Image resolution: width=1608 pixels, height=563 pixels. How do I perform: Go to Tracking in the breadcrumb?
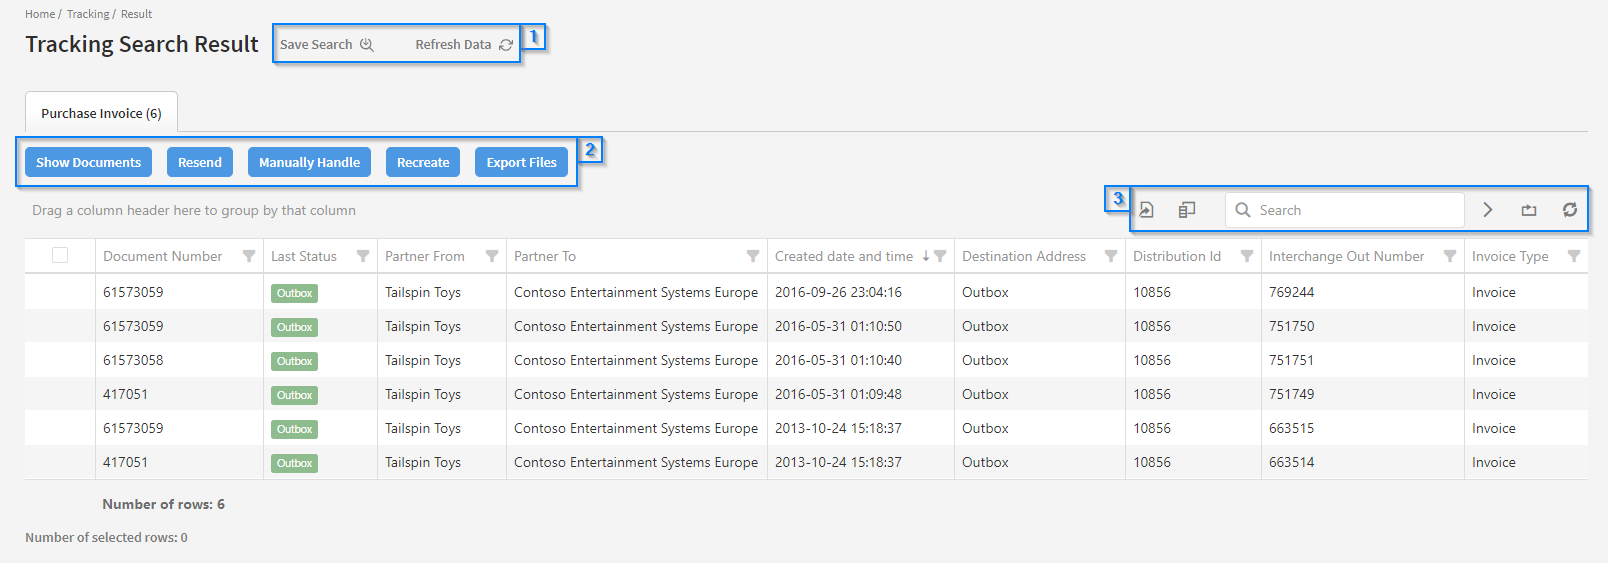tap(88, 14)
